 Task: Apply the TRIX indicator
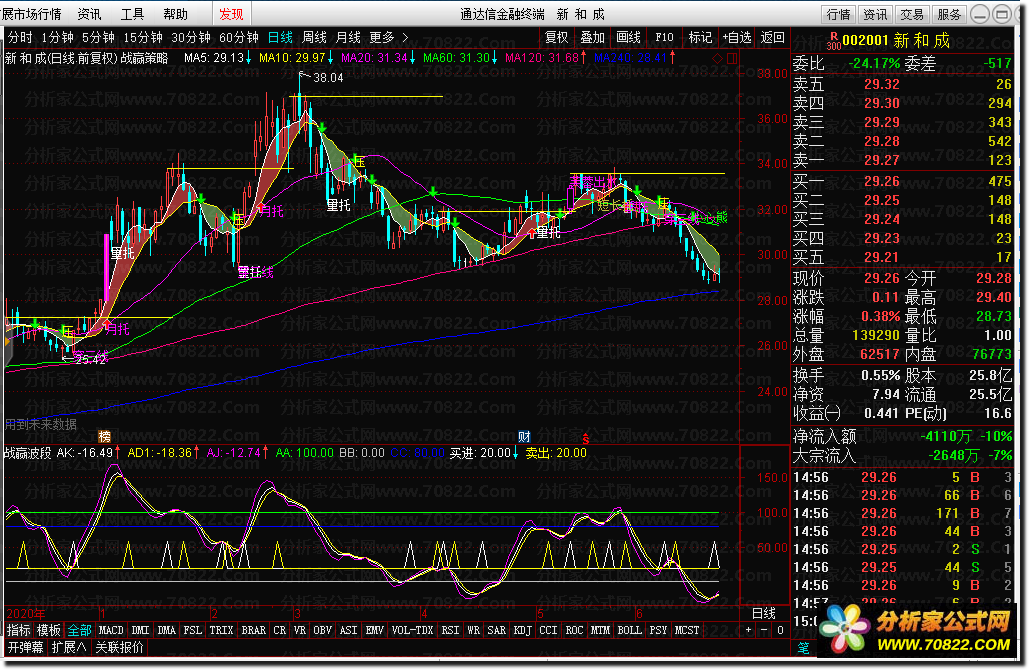[x=221, y=630]
